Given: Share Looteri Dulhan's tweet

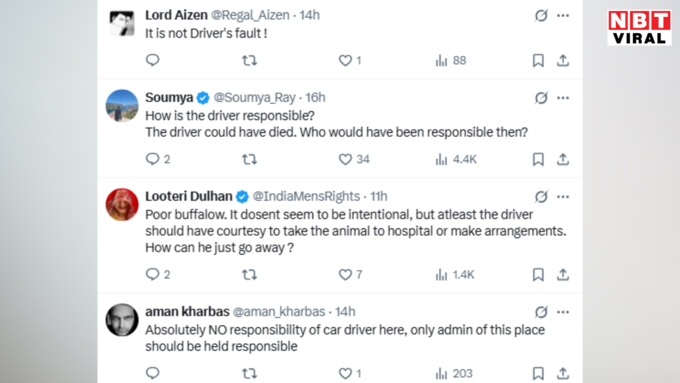Looking at the screenshot, I should [x=563, y=275].
